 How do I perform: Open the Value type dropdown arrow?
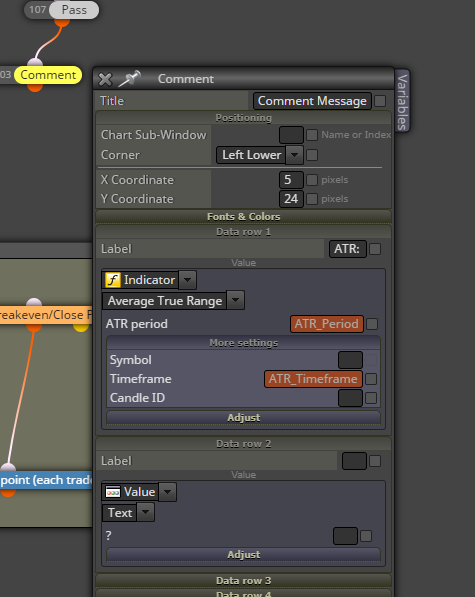[167, 492]
